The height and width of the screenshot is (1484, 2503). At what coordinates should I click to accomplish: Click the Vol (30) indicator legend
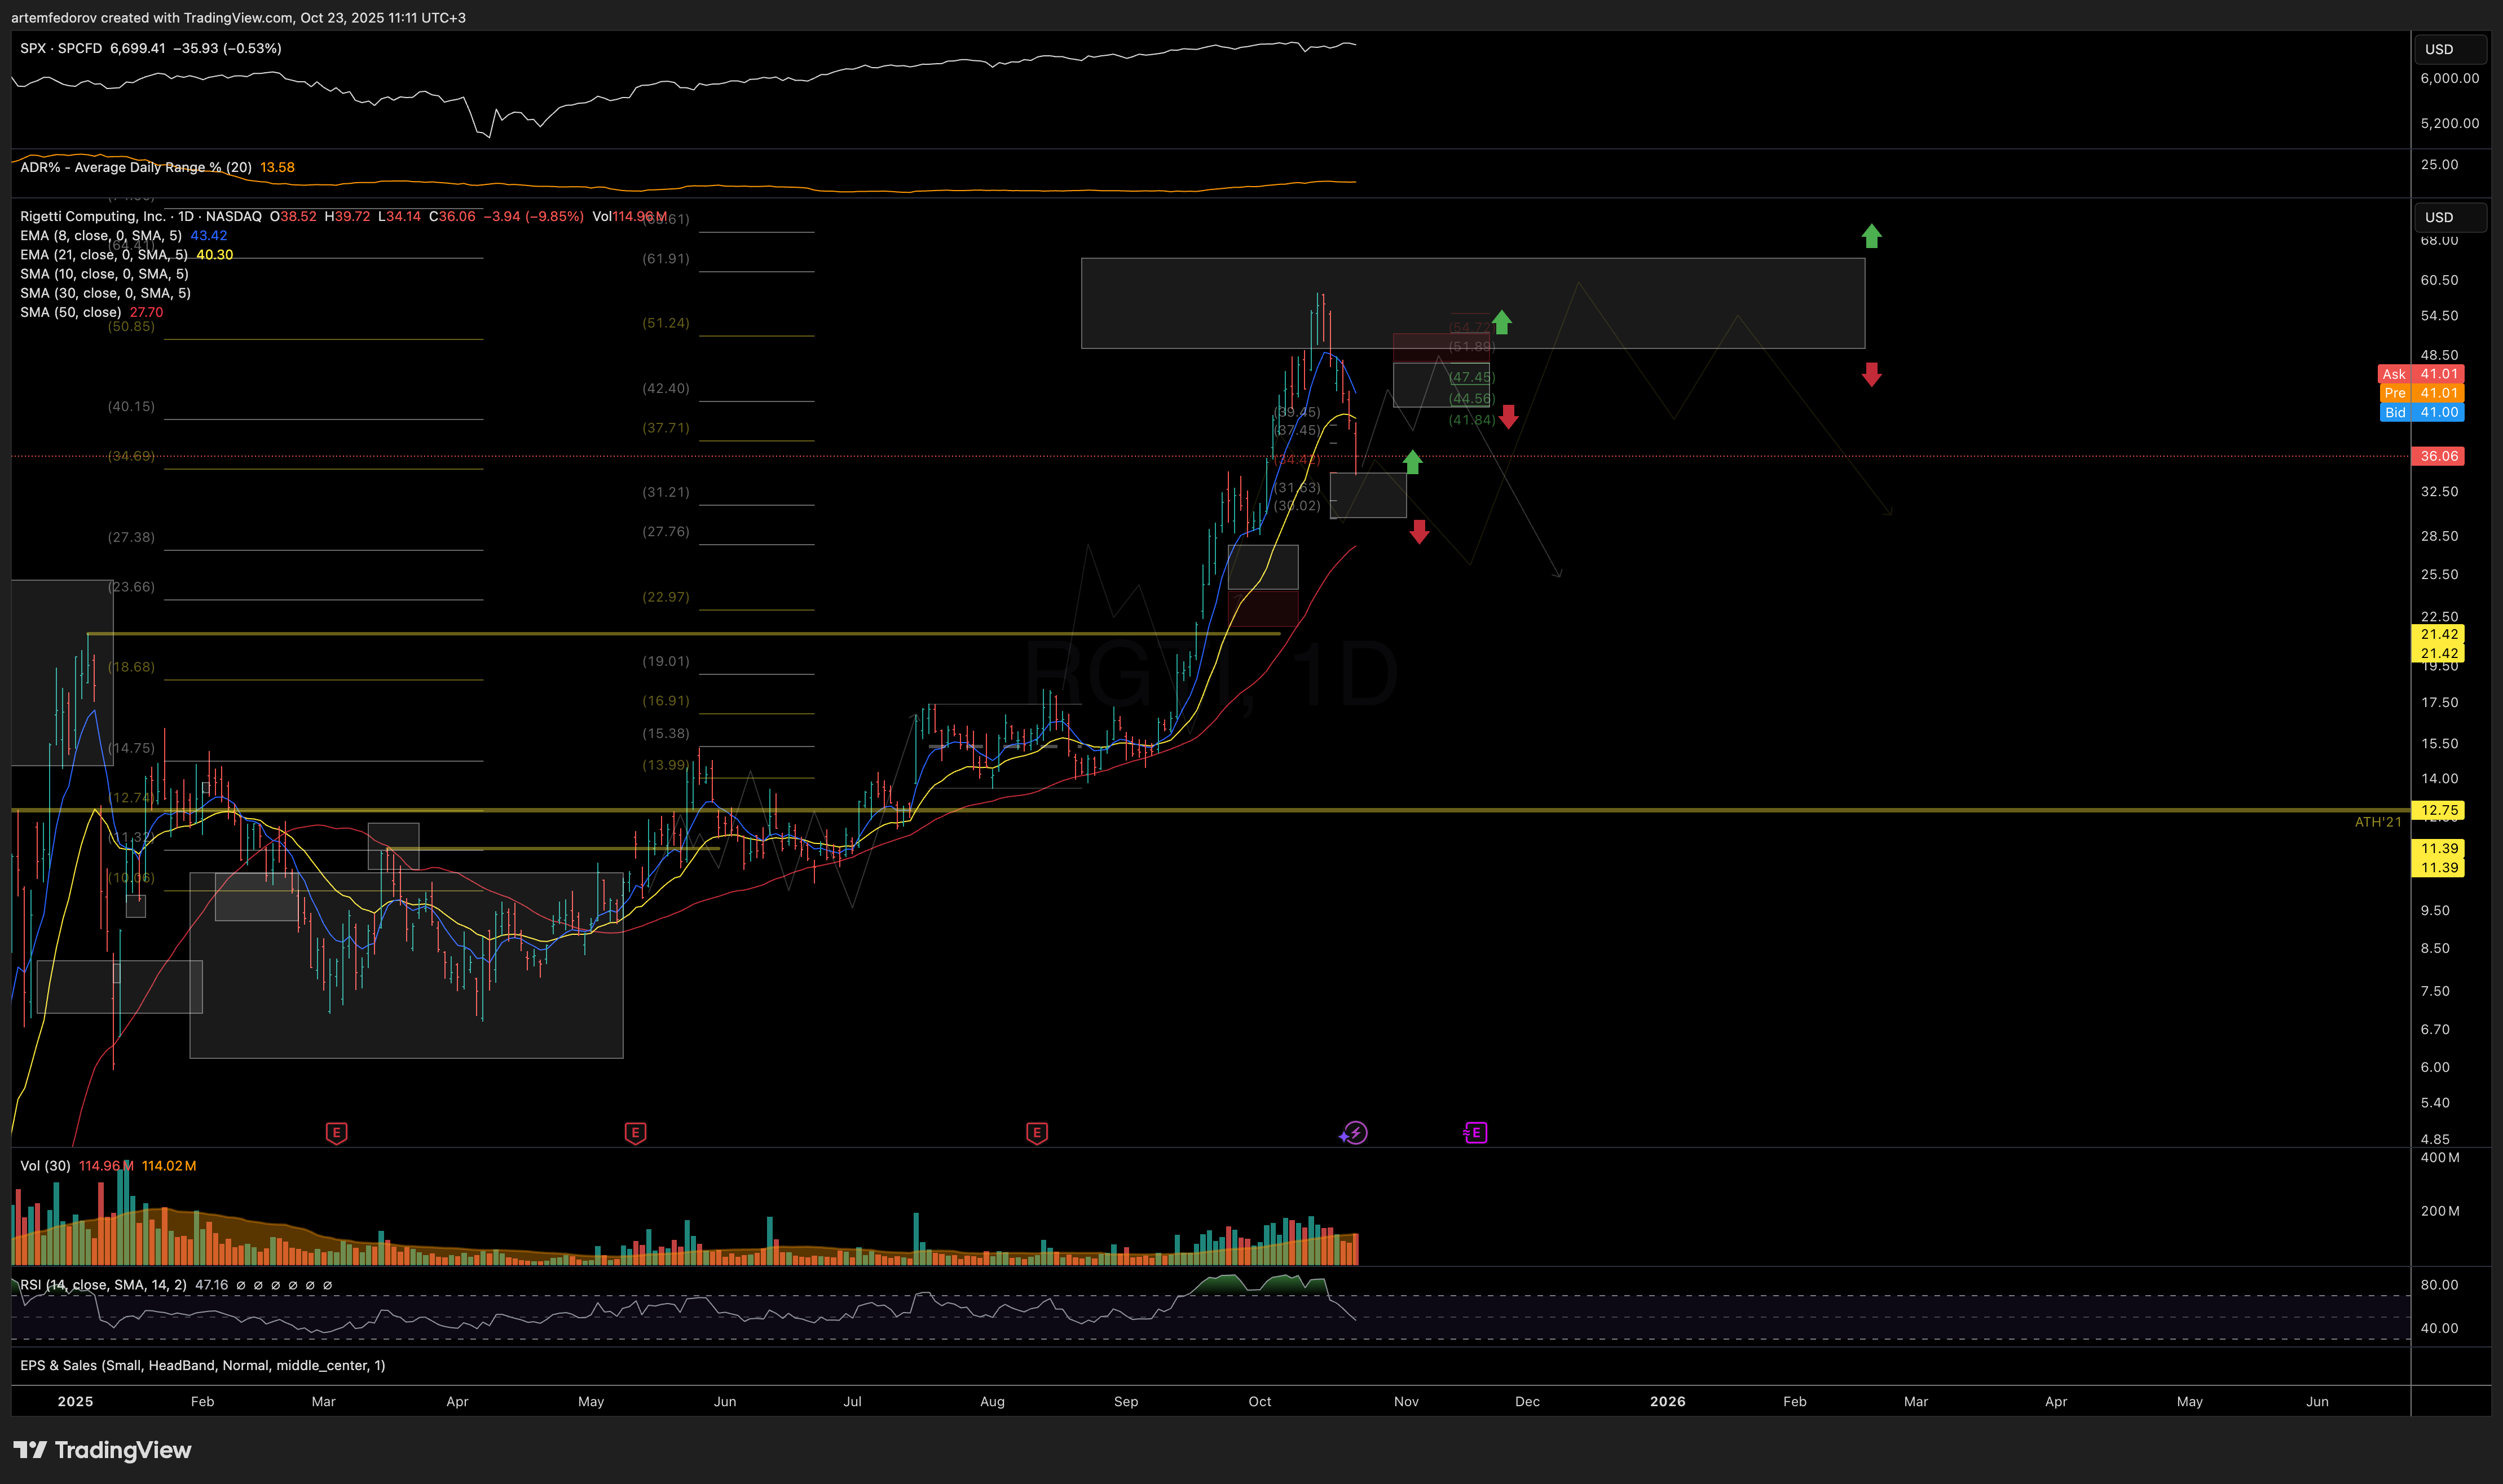point(45,1166)
